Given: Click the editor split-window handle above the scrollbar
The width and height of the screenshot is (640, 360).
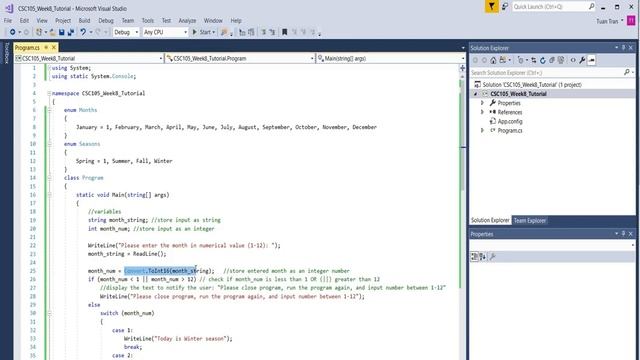Looking at the screenshot, I should (462, 68).
